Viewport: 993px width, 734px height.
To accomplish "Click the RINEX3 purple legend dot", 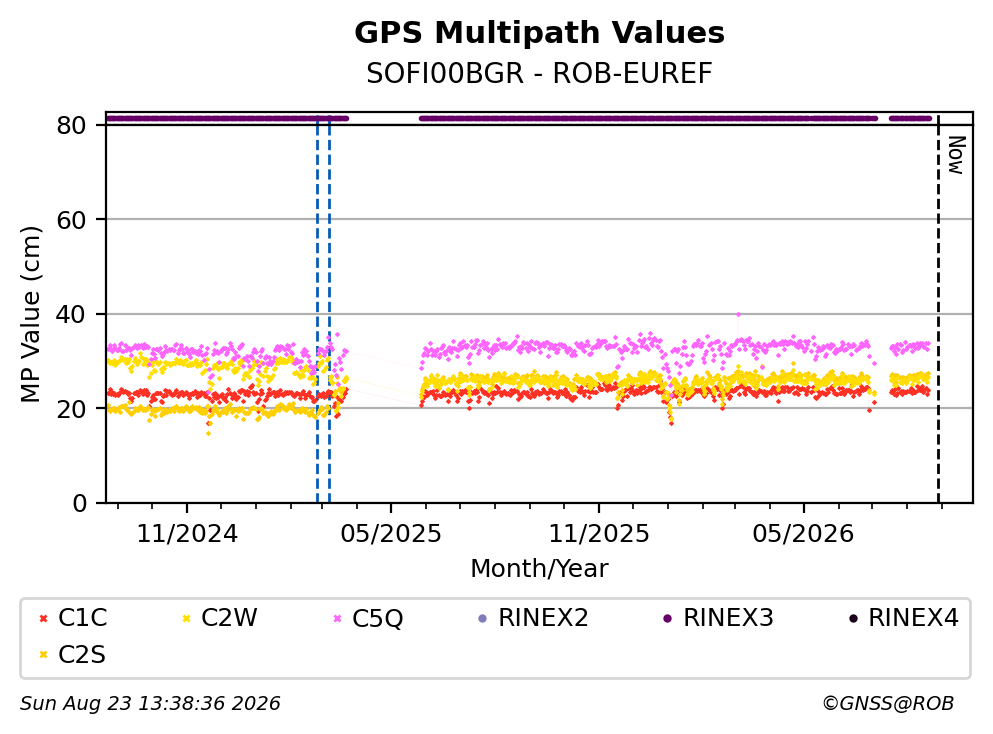I will coord(667,619).
